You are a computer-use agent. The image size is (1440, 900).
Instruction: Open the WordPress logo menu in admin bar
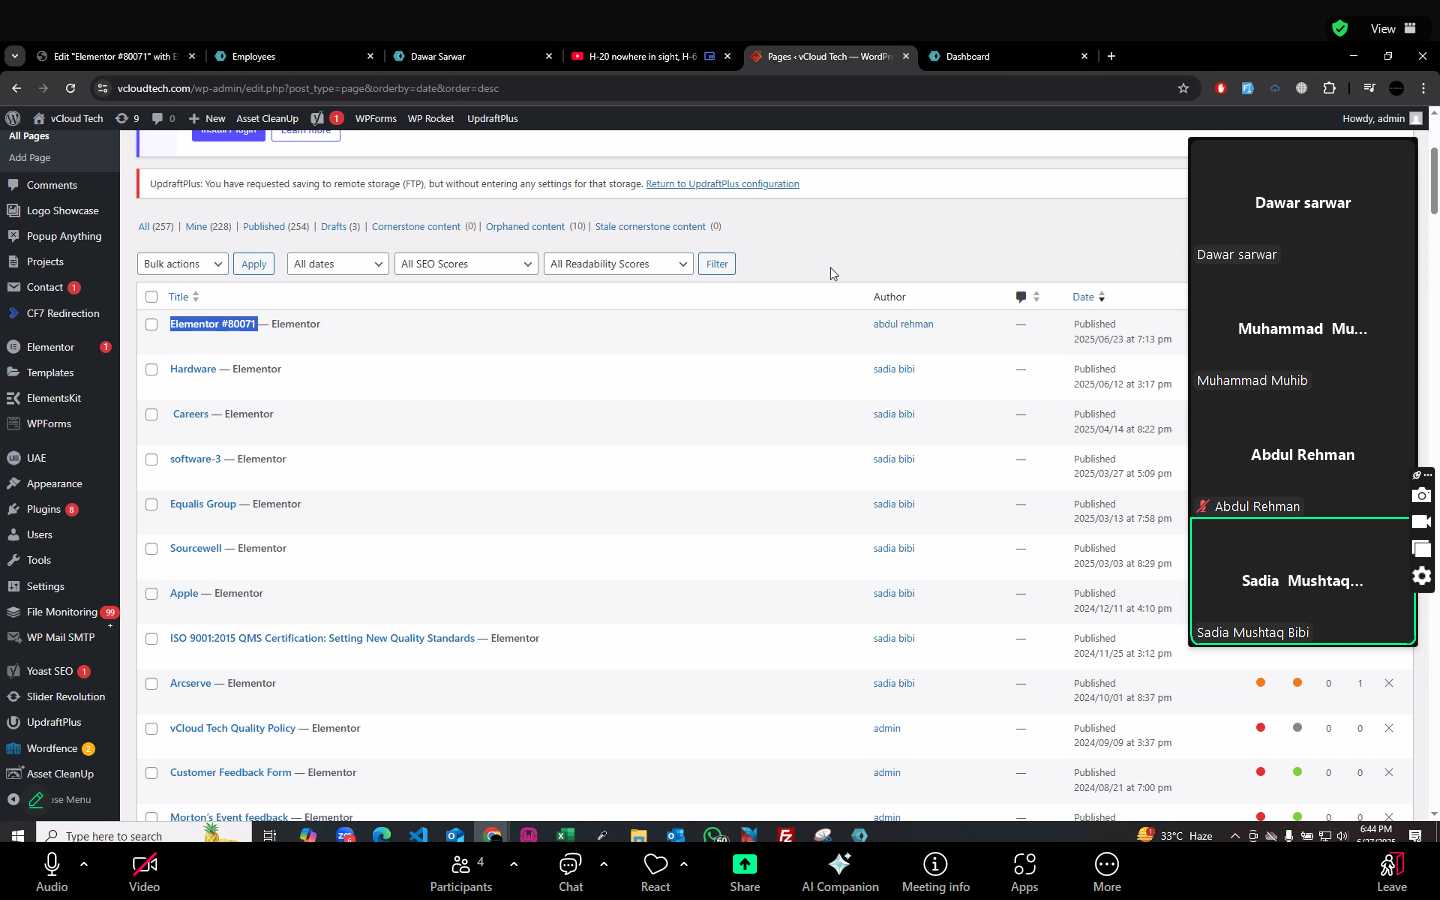12,118
